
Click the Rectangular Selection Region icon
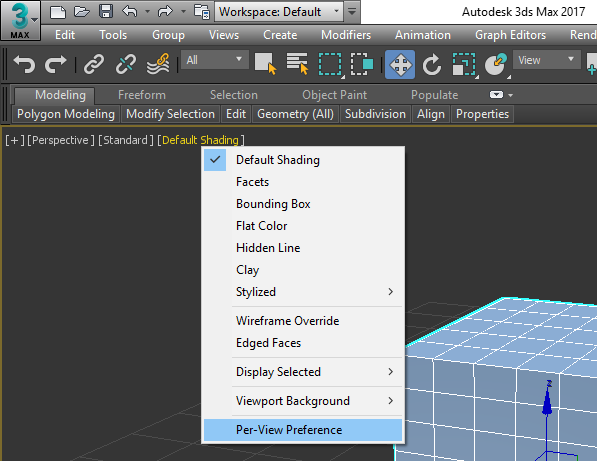330,64
